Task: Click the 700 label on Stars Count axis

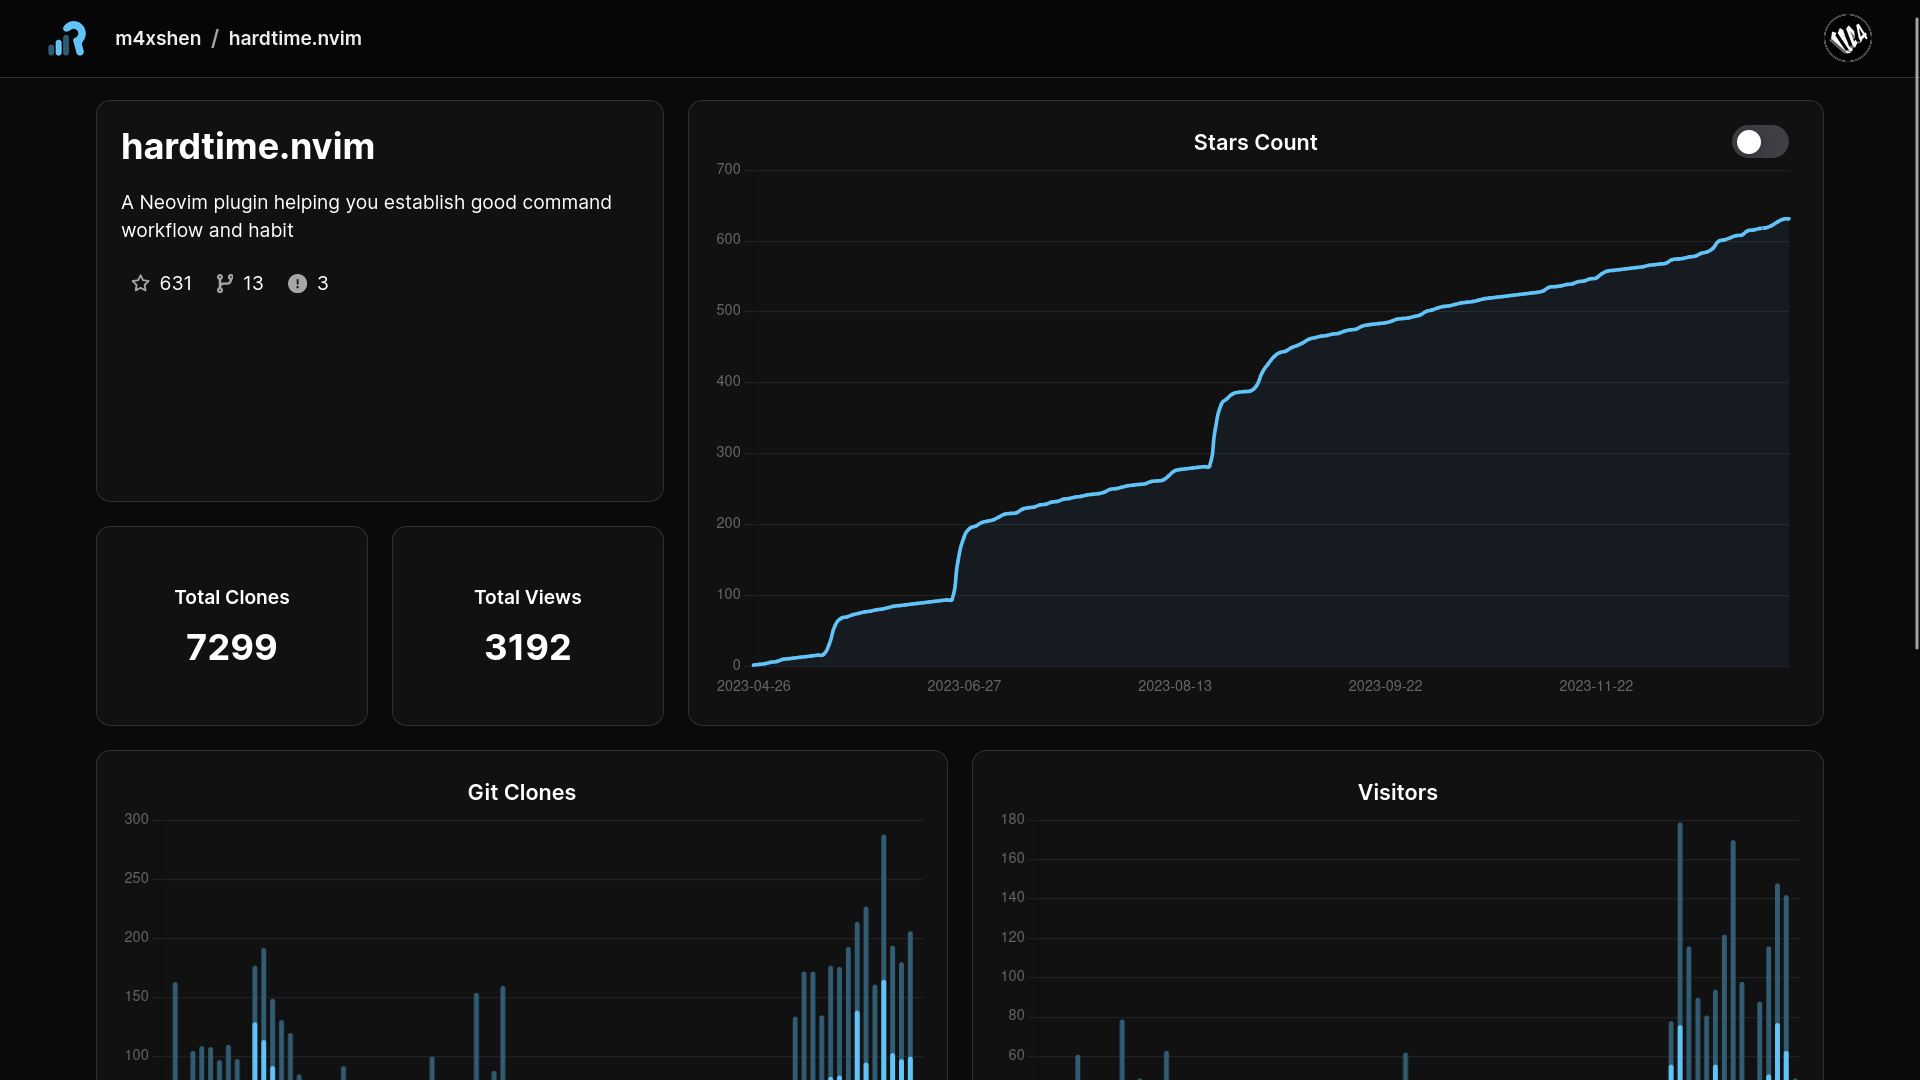Action: [x=728, y=169]
